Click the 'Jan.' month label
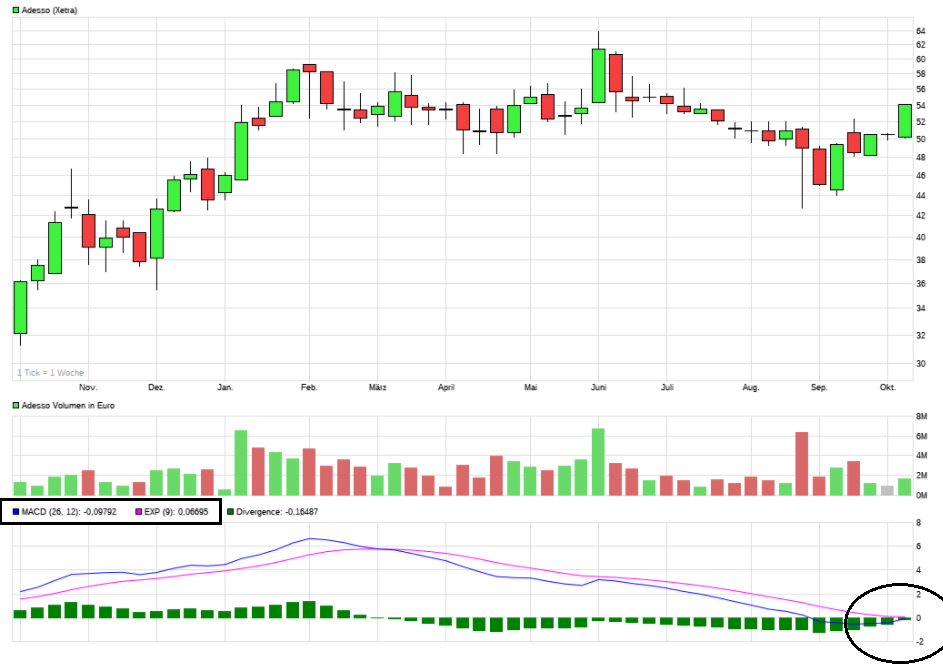Screen dimensions: 943x666 (225, 387)
